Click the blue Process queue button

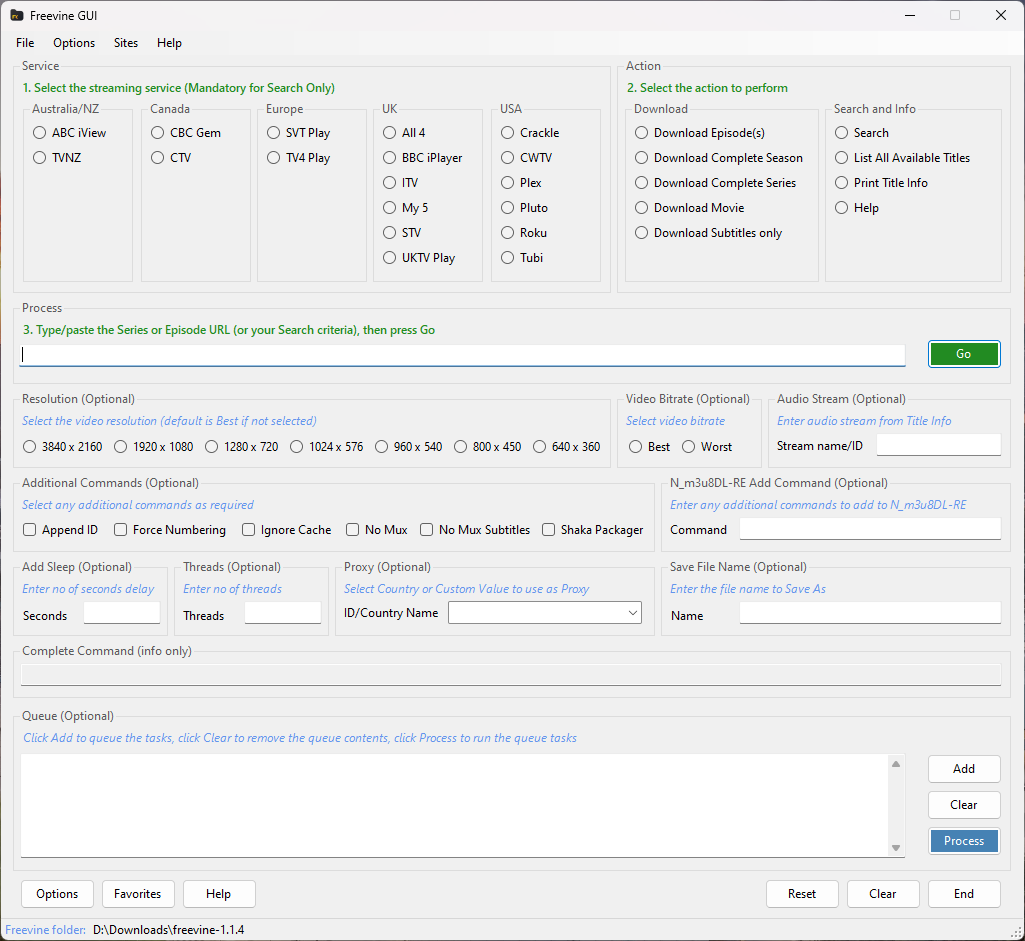click(x=963, y=841)
